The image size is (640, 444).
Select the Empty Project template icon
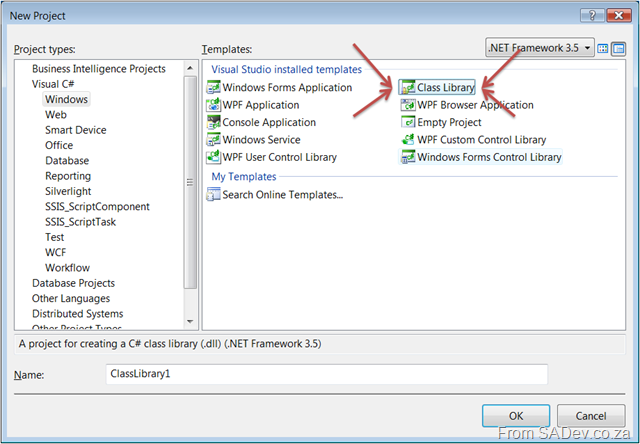(x=408, y=122)
